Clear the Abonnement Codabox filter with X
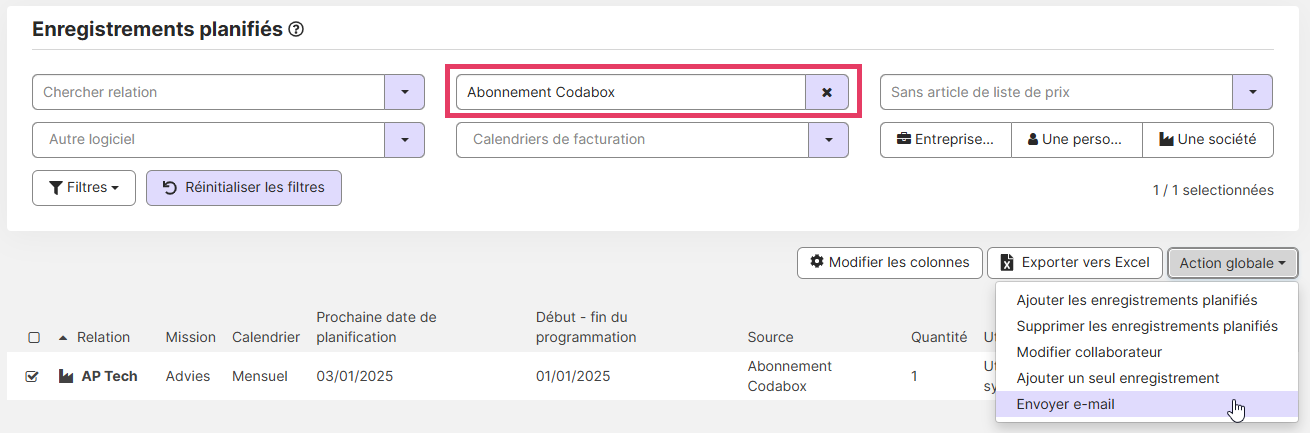This screenshot has height=433, width=1310. click(x=827, y=92)
